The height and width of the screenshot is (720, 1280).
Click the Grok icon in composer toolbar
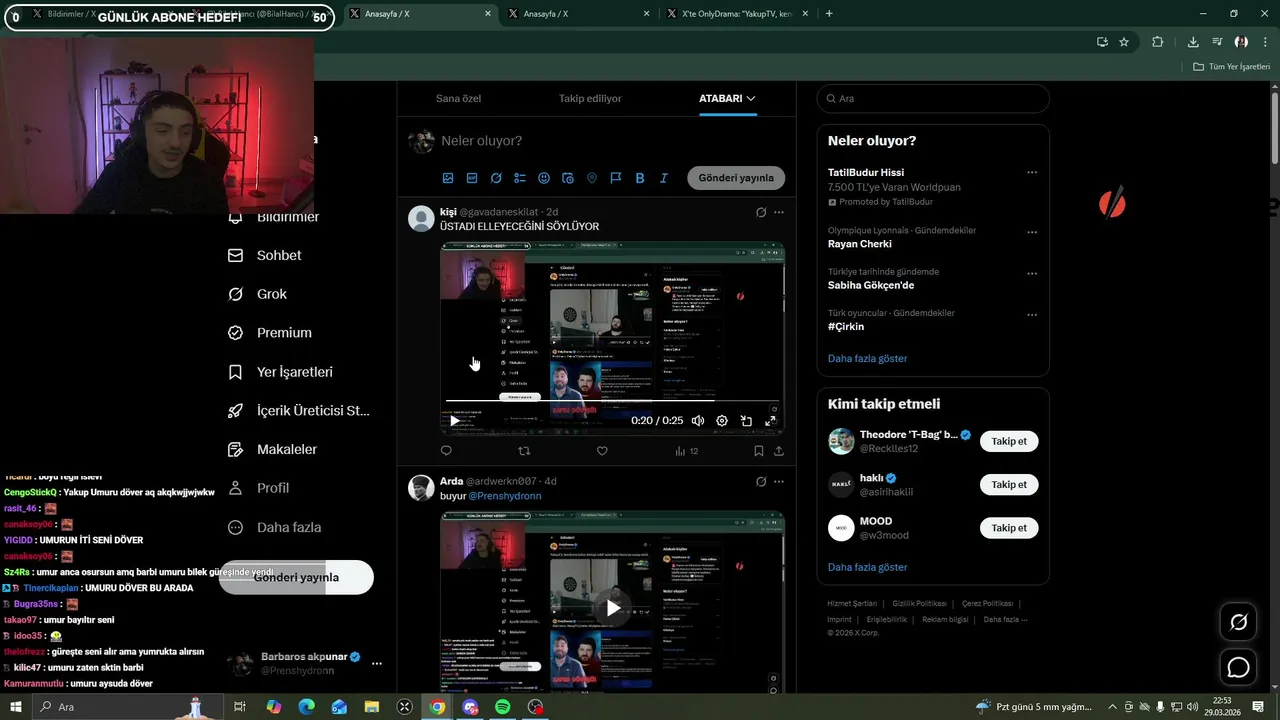tap(496, 178)
